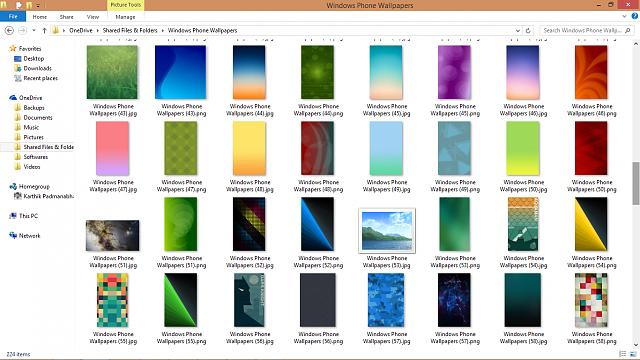Image resolution: width=640 pixels, height=360 pixels.
Task: Select pink gradient wallpaper (47).jpg
Action: tap(112, 148)
